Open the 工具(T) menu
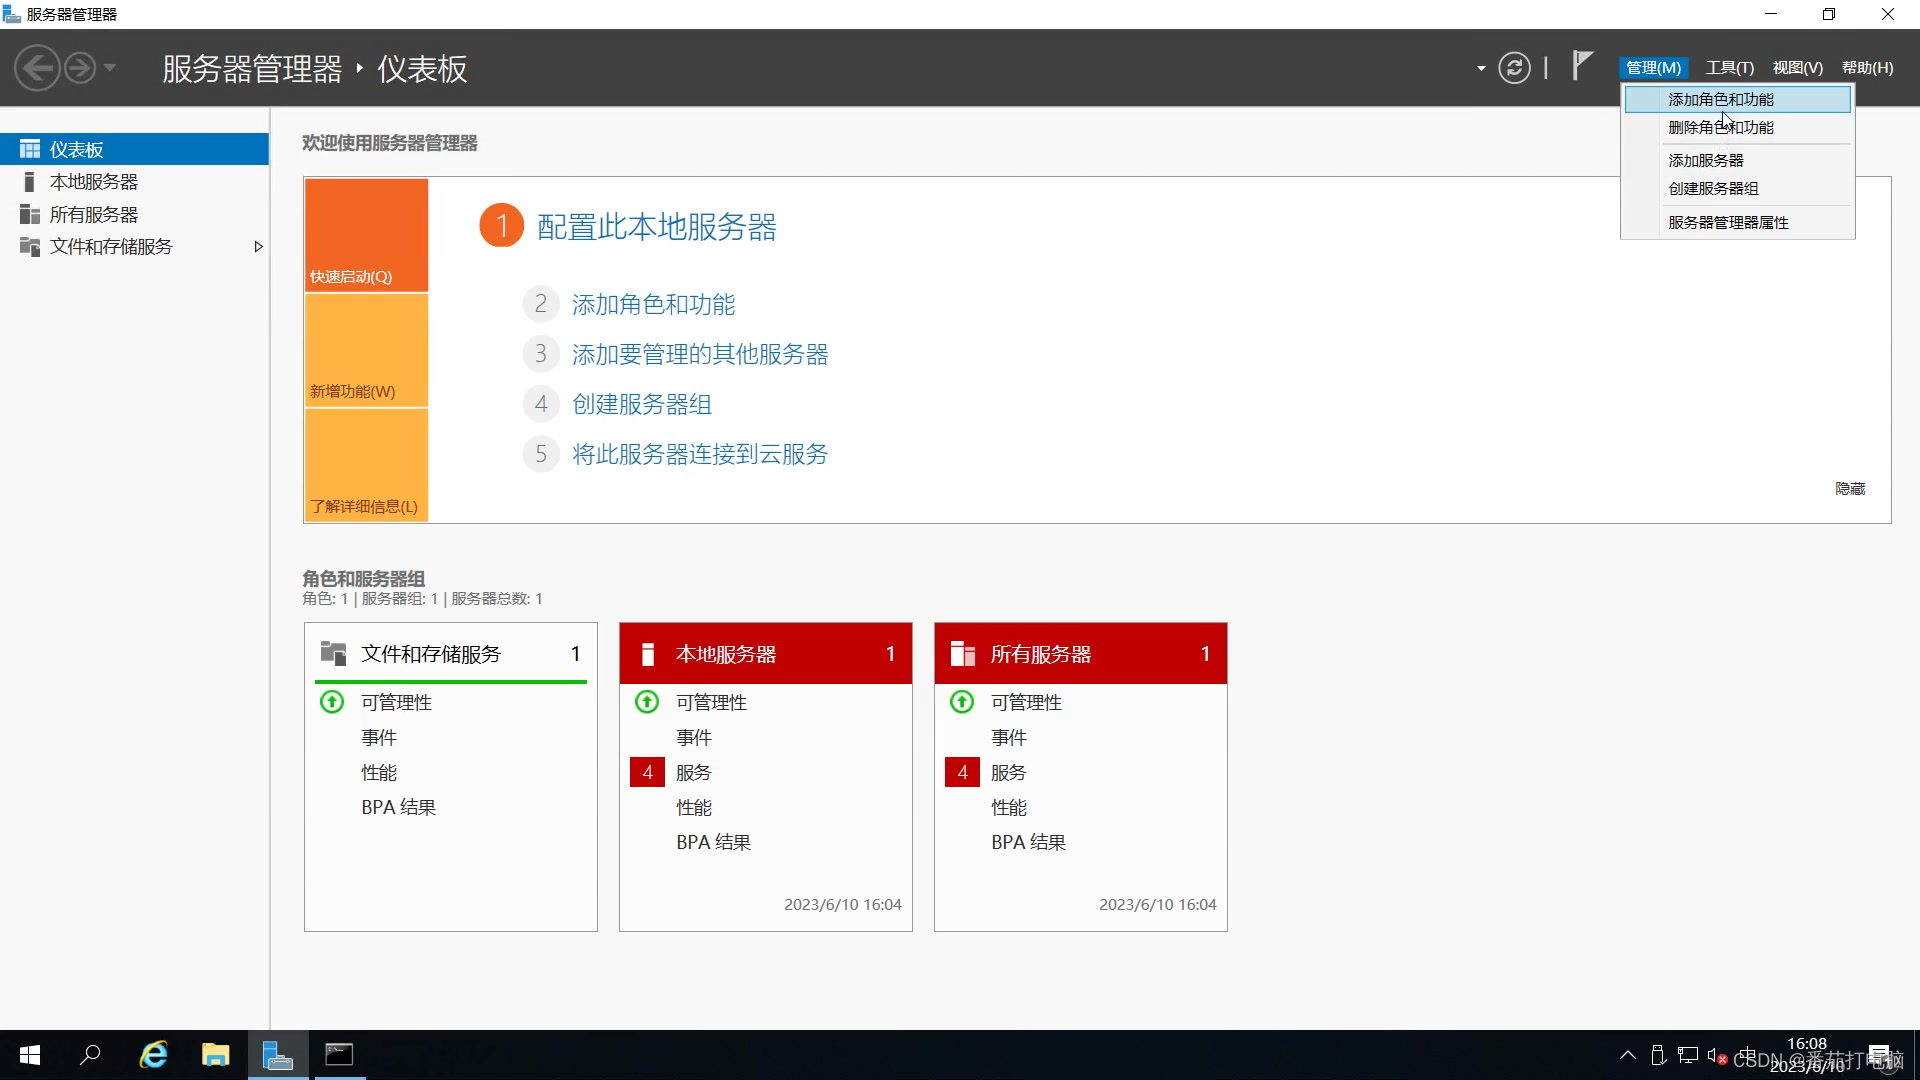This screenshot has width=1920, height=1080. pyautogui.click(x=1730, y=68)
